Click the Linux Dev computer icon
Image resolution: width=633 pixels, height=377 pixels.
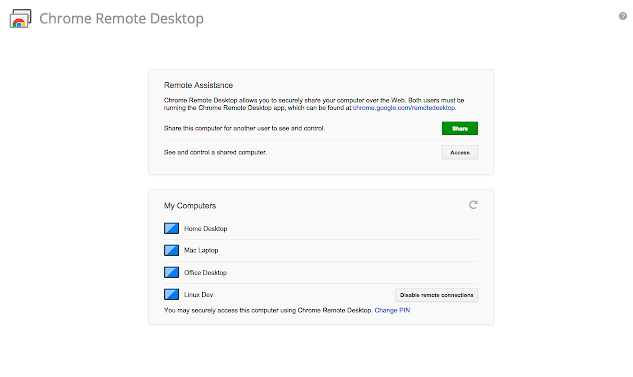click(172, 294)
